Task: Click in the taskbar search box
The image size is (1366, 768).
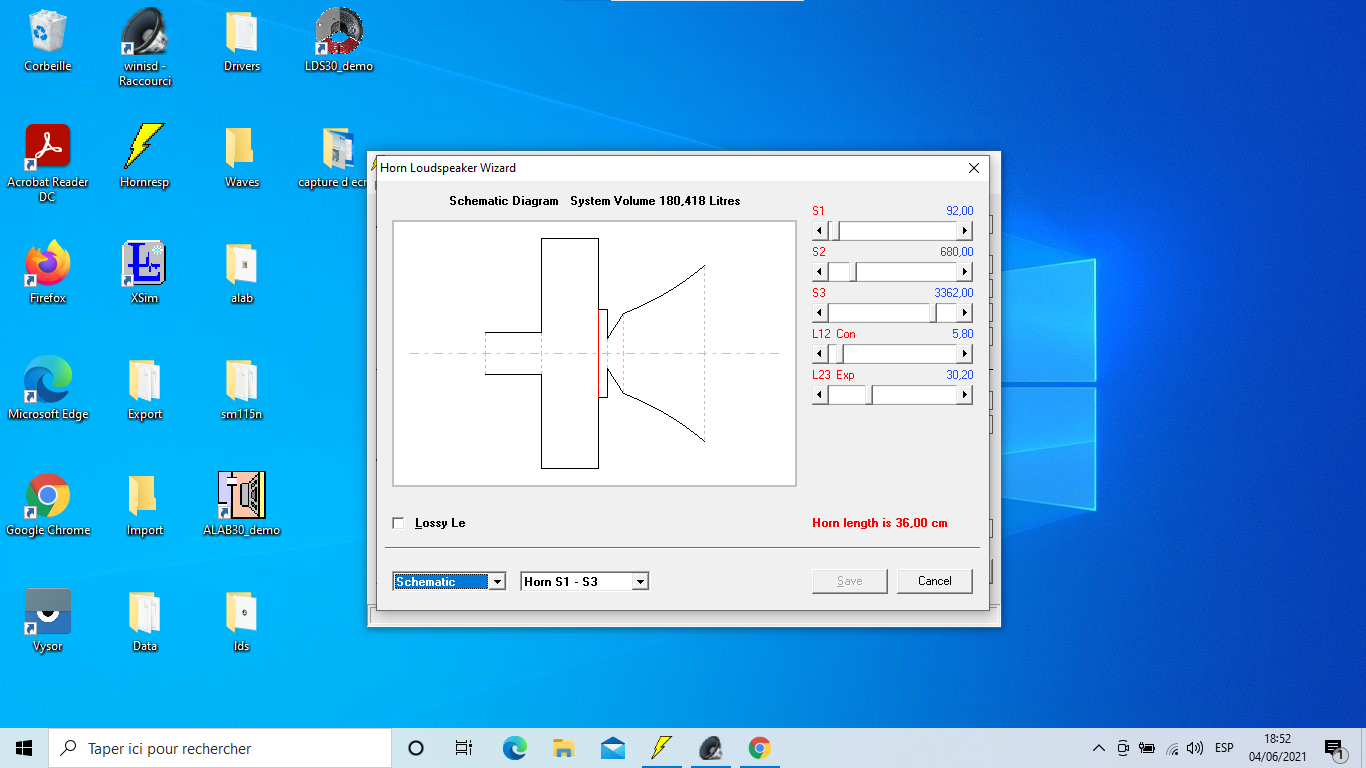Action: coord(220,748)
